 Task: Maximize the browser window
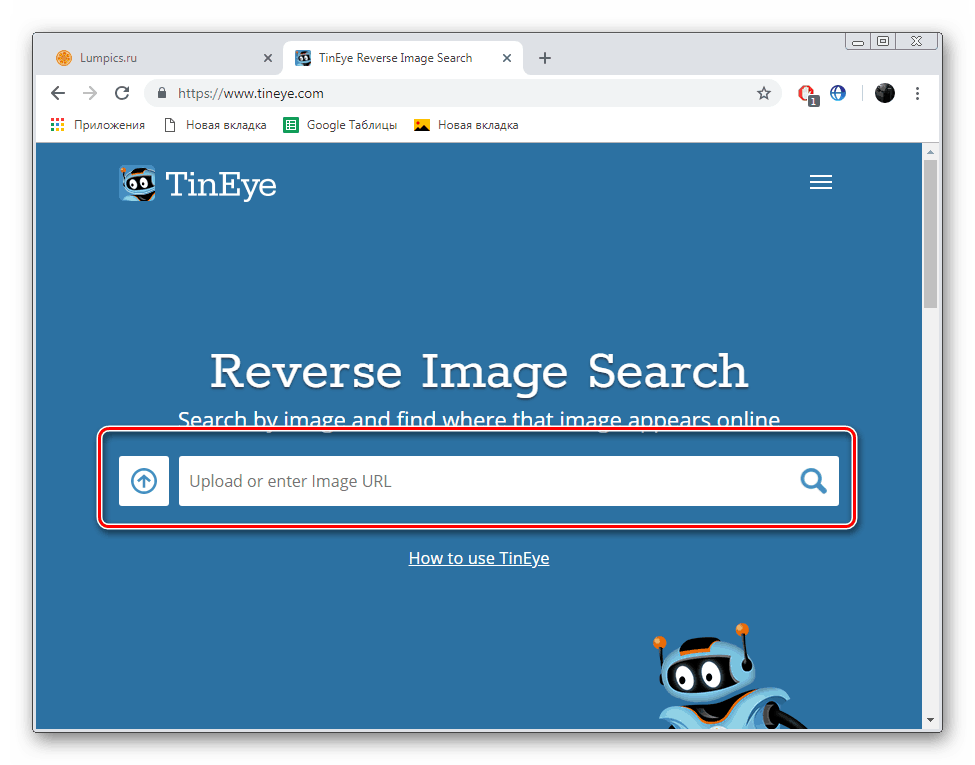883,42
